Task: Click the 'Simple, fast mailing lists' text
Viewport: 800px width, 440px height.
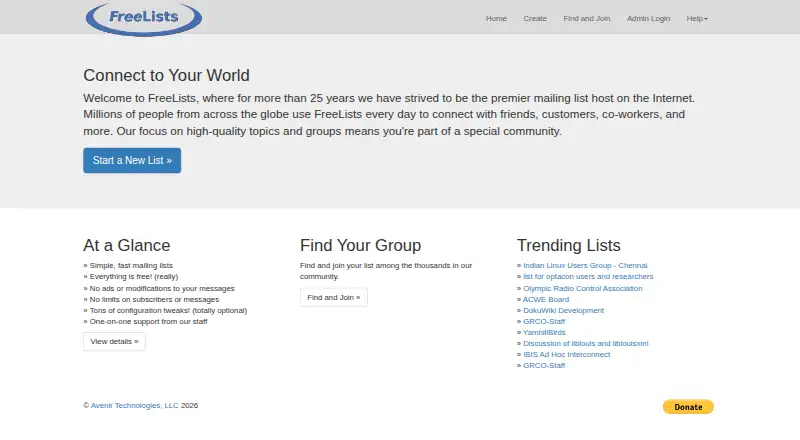Action: point(131,265)
